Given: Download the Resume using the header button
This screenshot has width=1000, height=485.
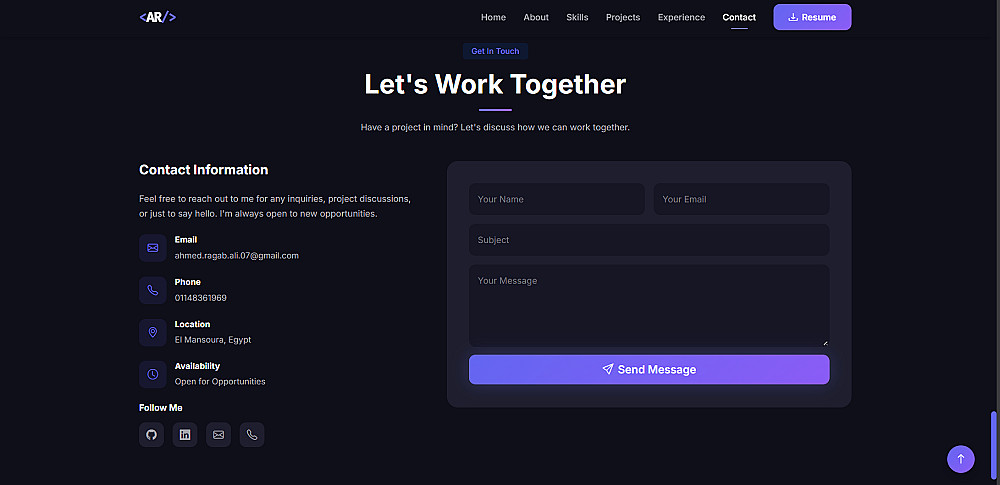Looking at the screenshot, I should [x=812, y=17].
